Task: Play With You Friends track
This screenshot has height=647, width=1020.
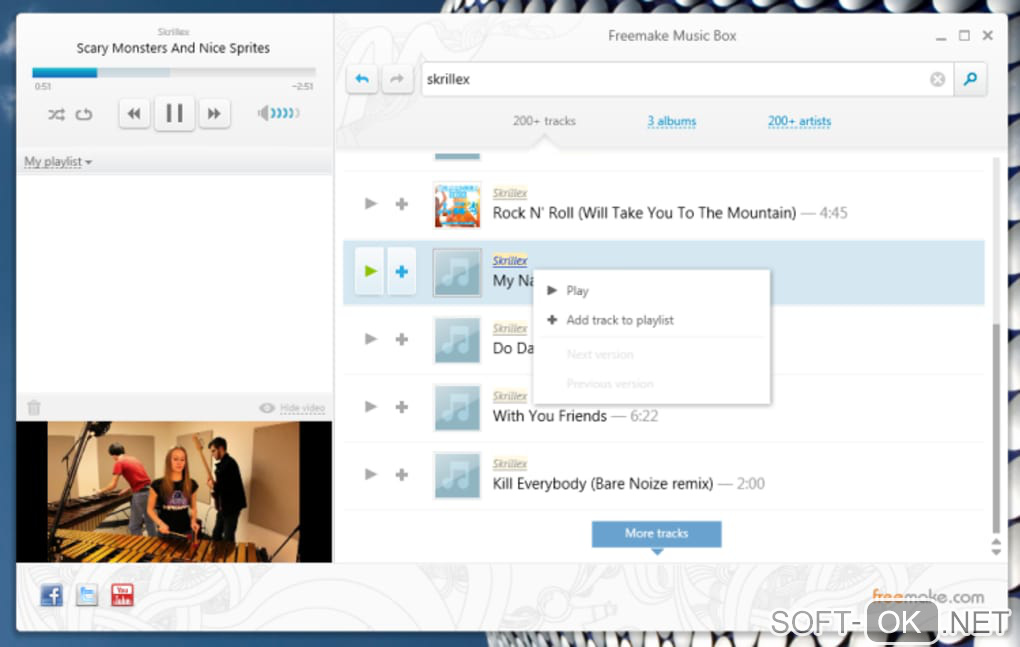Action: click(371, 406)
